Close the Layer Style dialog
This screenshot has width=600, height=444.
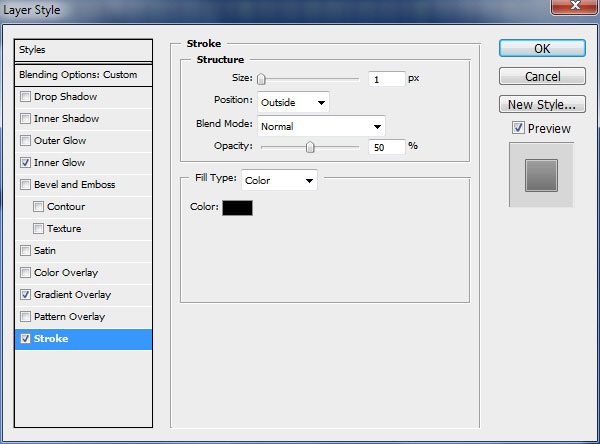tap(575, 6)
